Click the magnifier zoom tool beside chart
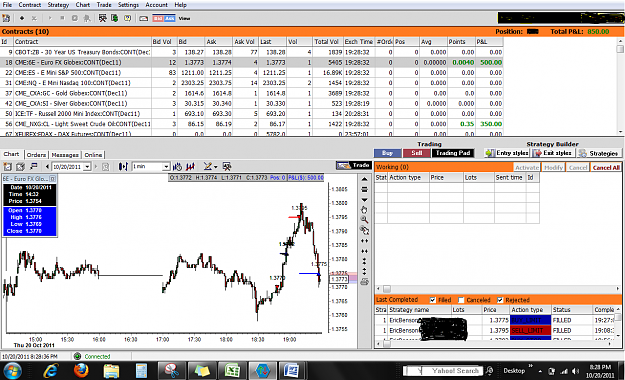Viewport: 625px width, 380px height. 364,220
